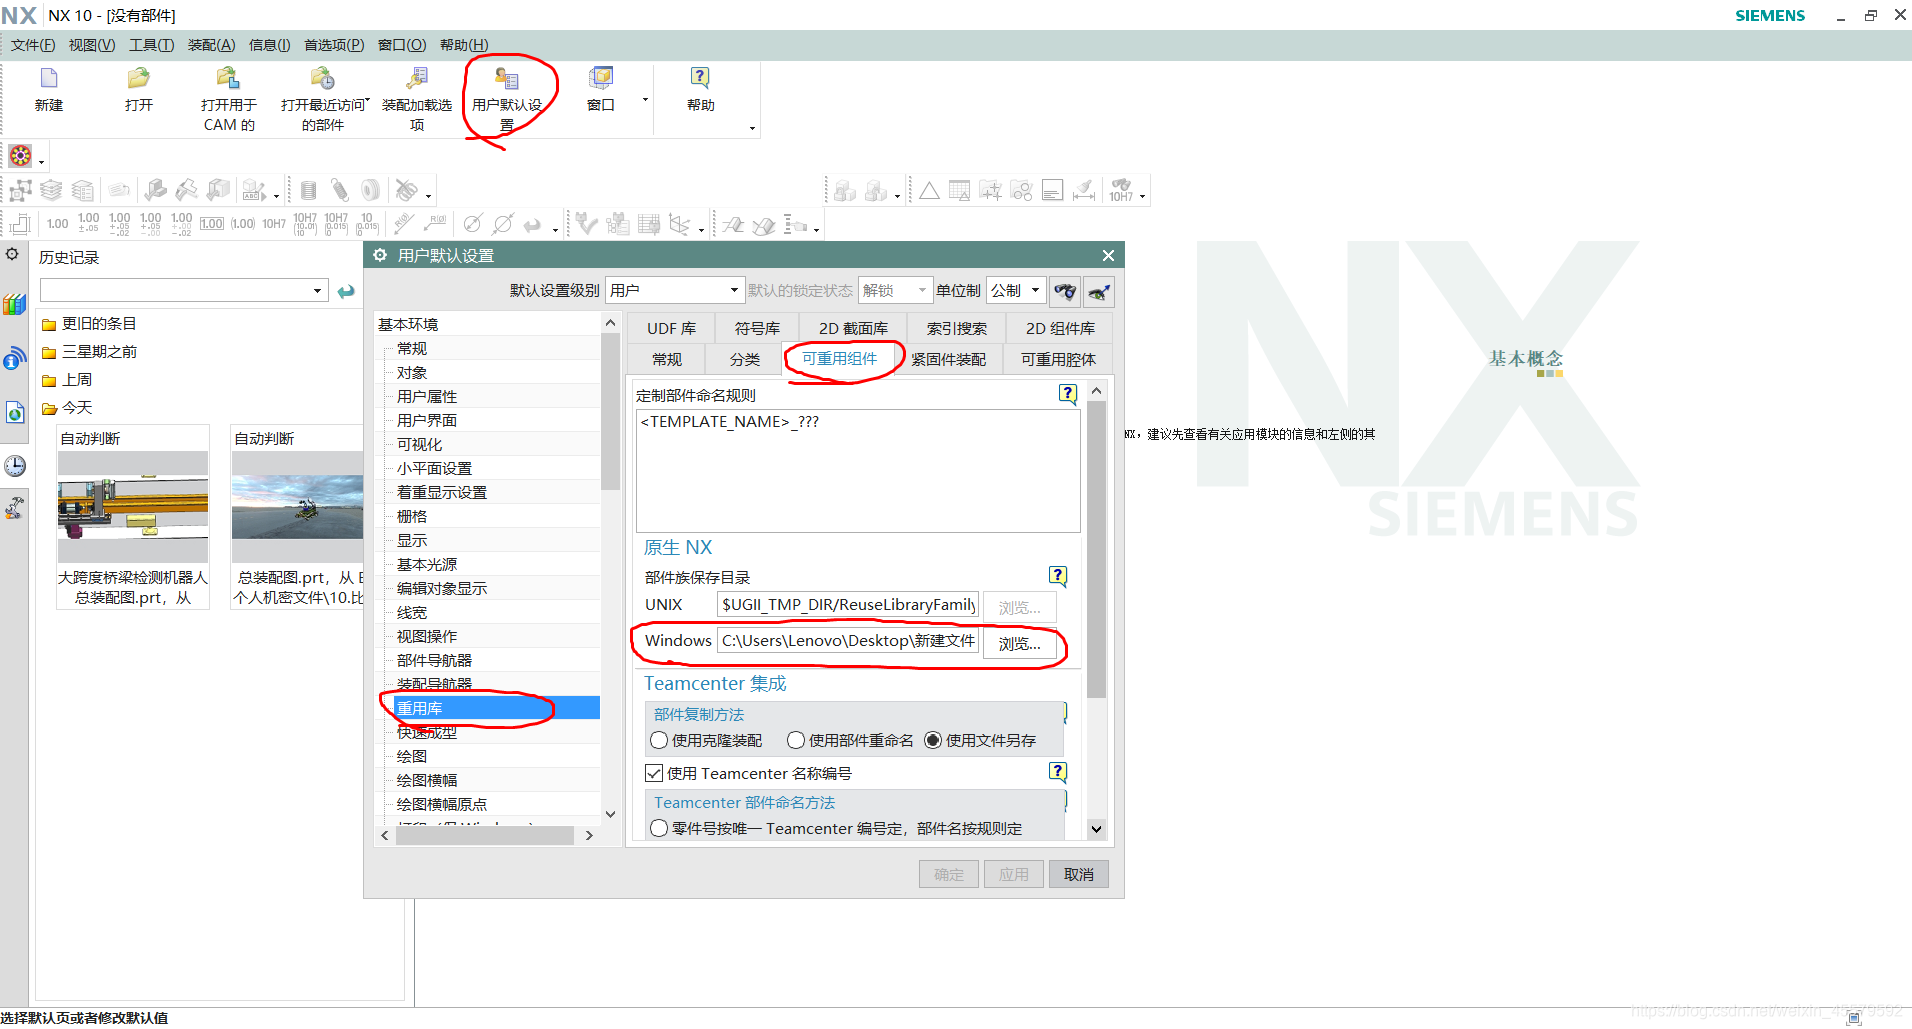Click the Windows directory path field
This screenshot has height=1029, width=1912.
point(848,640)
